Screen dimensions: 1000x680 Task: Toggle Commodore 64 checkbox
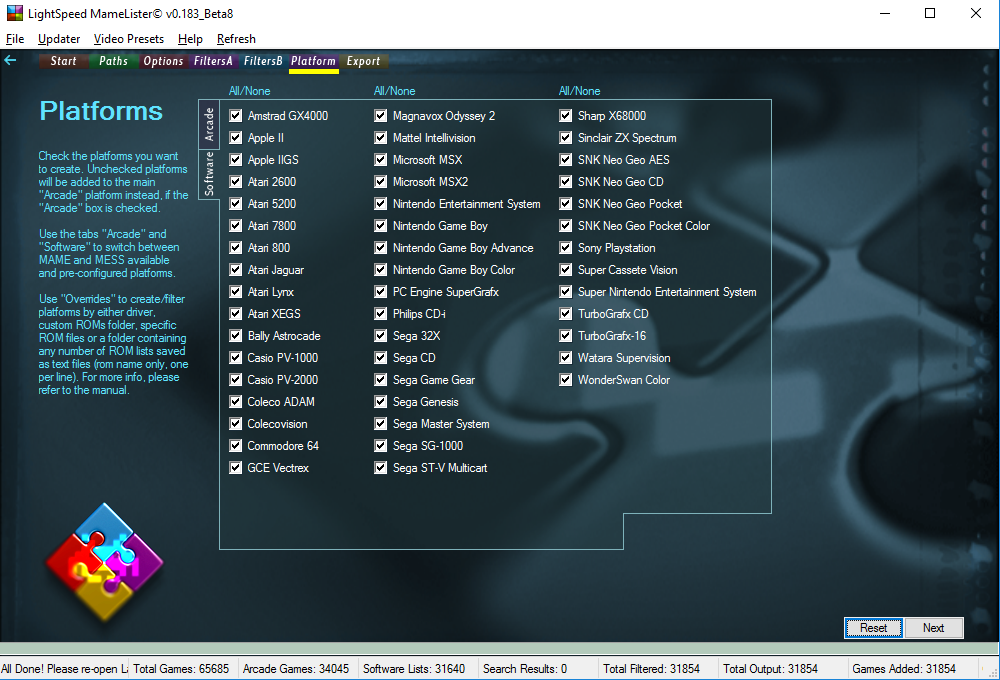pyautogui.click(x=236, y=446)
